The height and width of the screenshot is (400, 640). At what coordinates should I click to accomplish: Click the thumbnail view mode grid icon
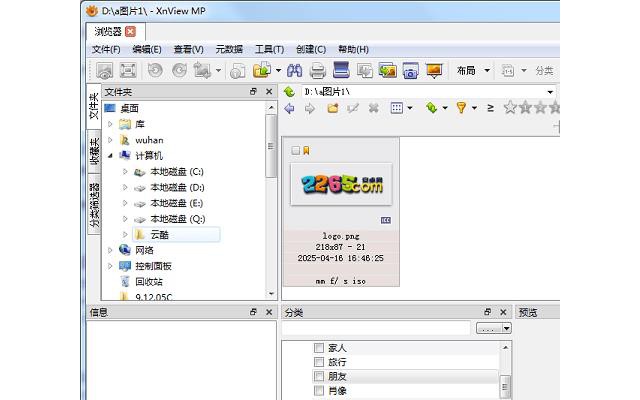point(397,108)
